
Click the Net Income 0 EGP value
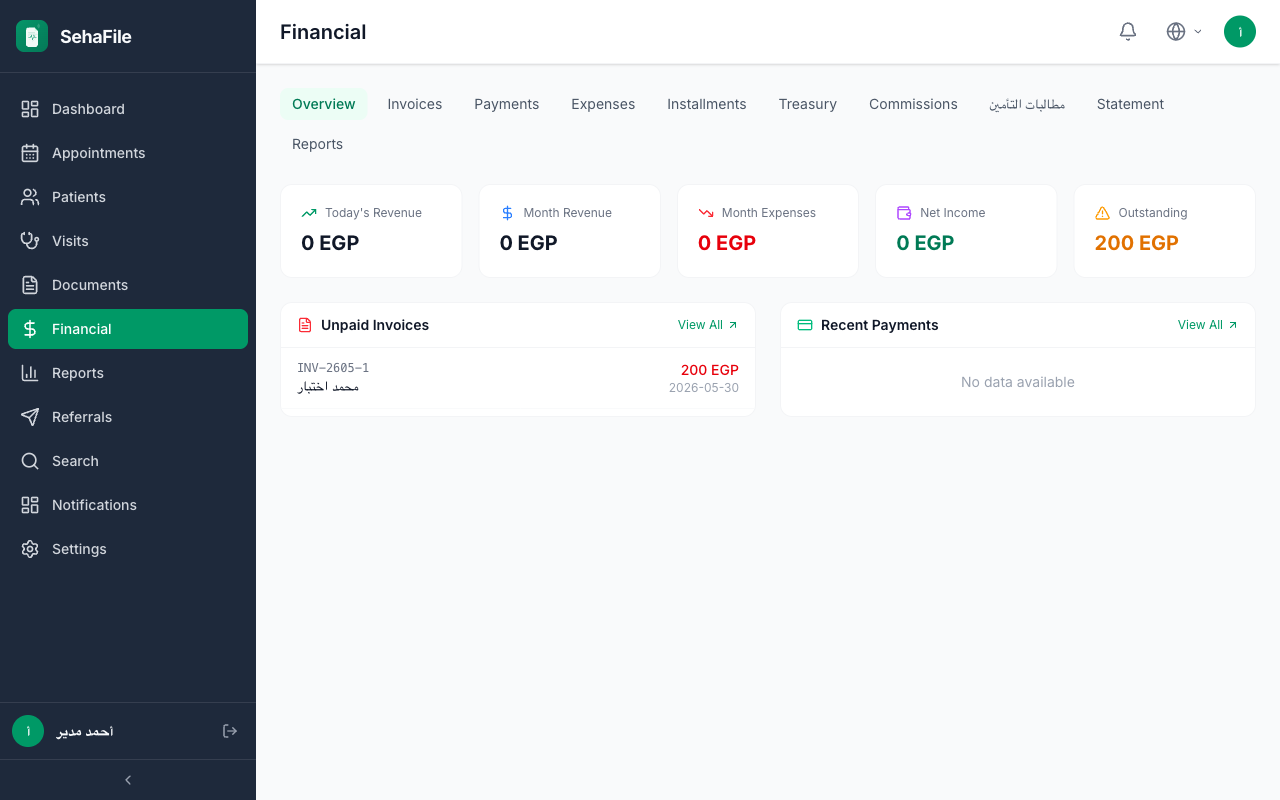coord(925,243)
